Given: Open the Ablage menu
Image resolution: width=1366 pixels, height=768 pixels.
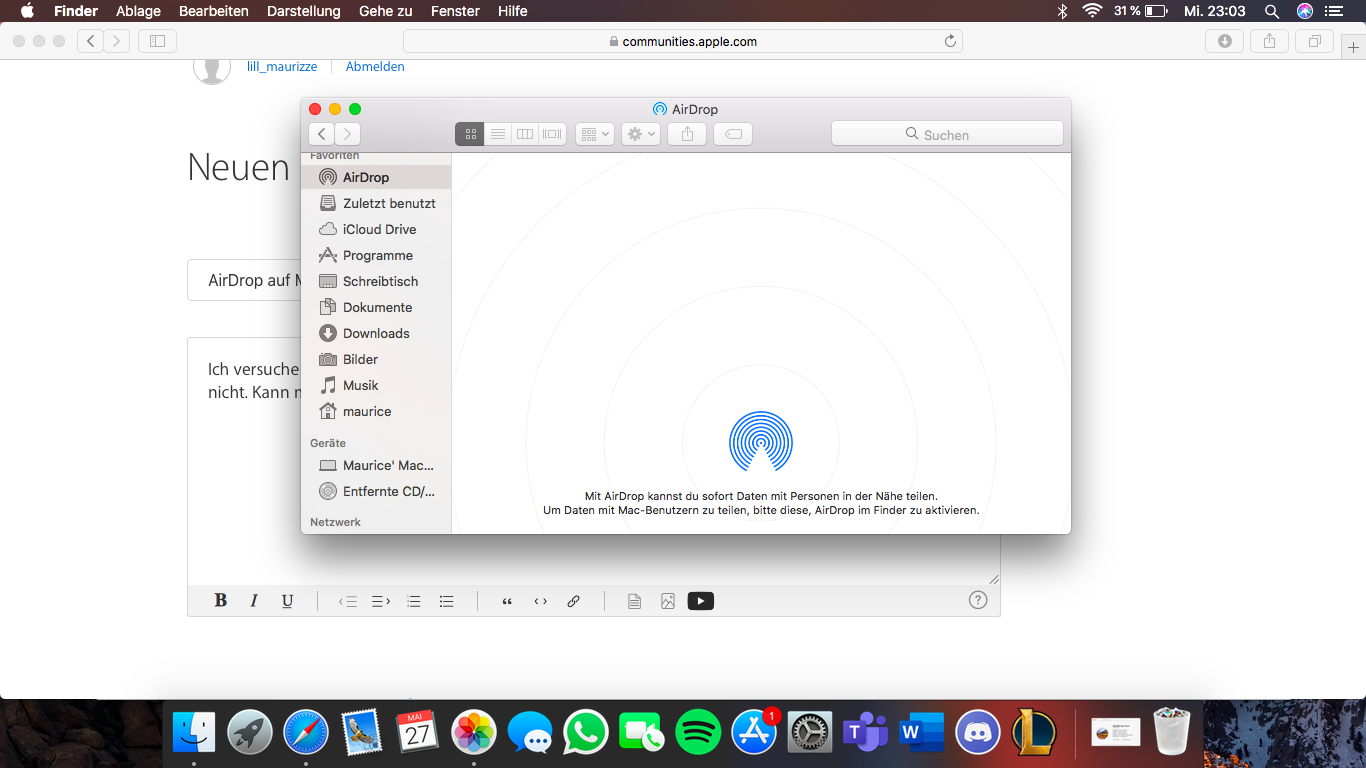Looking at the screenshot, I should pos(138,11).
